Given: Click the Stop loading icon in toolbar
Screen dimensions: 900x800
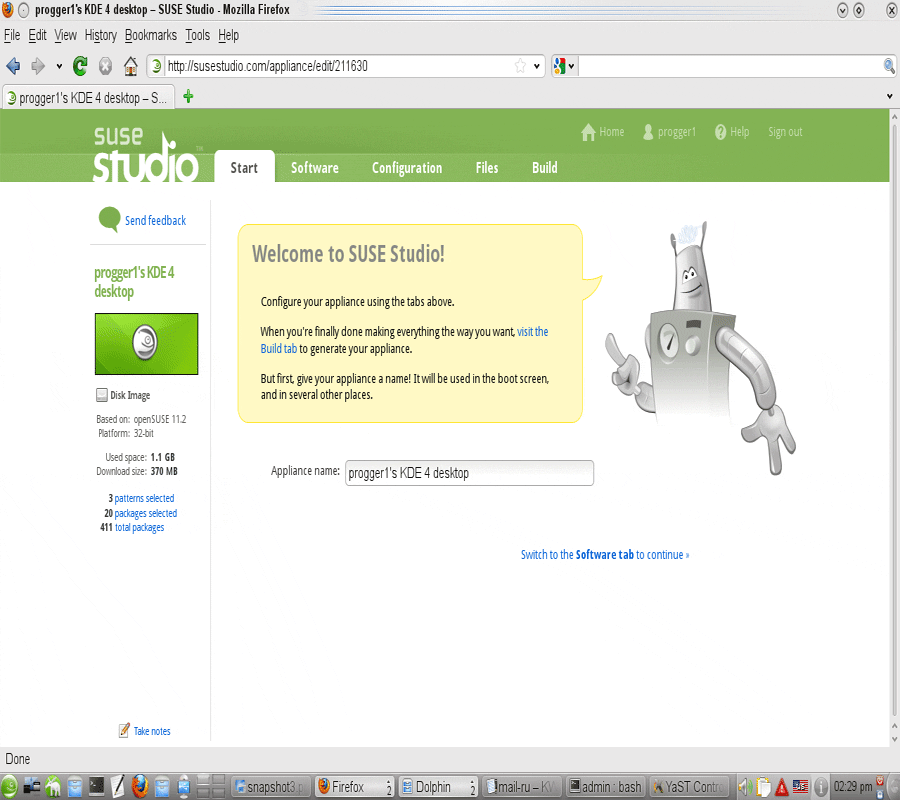Looking at the screenshot, I should (105, 67).
